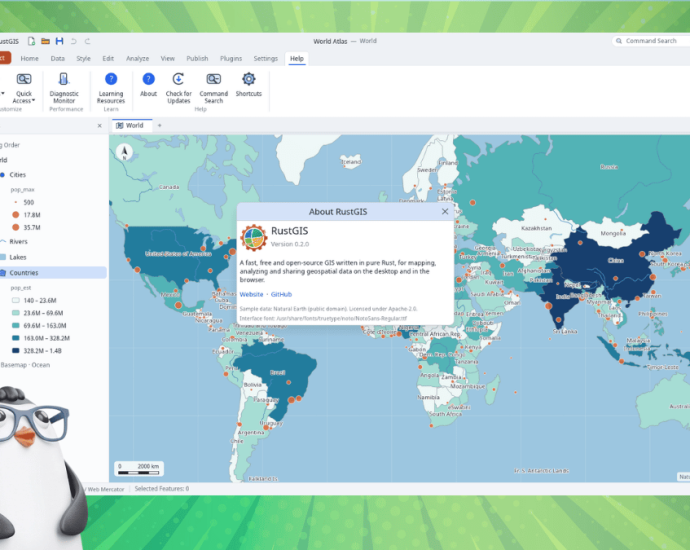Close the layers panel with X
Image resolution: width=690 pixels, height=550 pixels.
tap(99, 126)
